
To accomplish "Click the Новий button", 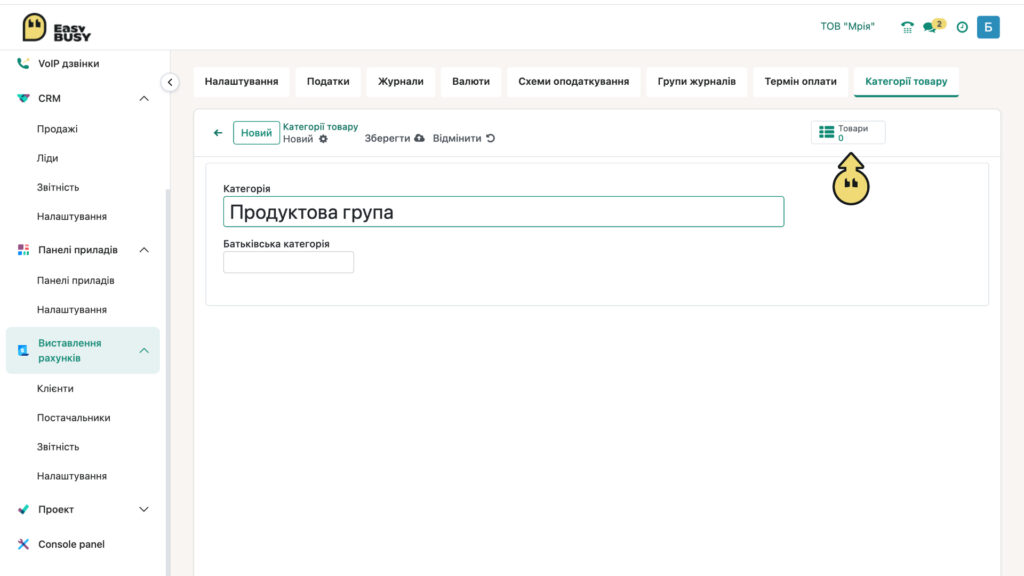I will tap(256, 133).
